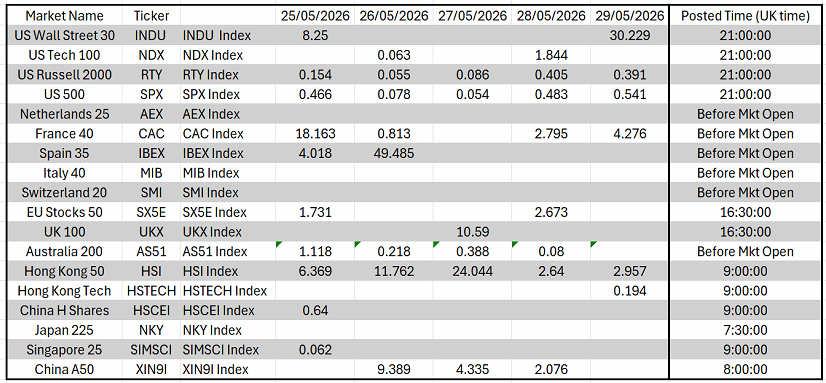Select the 'Hong Kong Tech' cell
826x383 pixels.
65,291
